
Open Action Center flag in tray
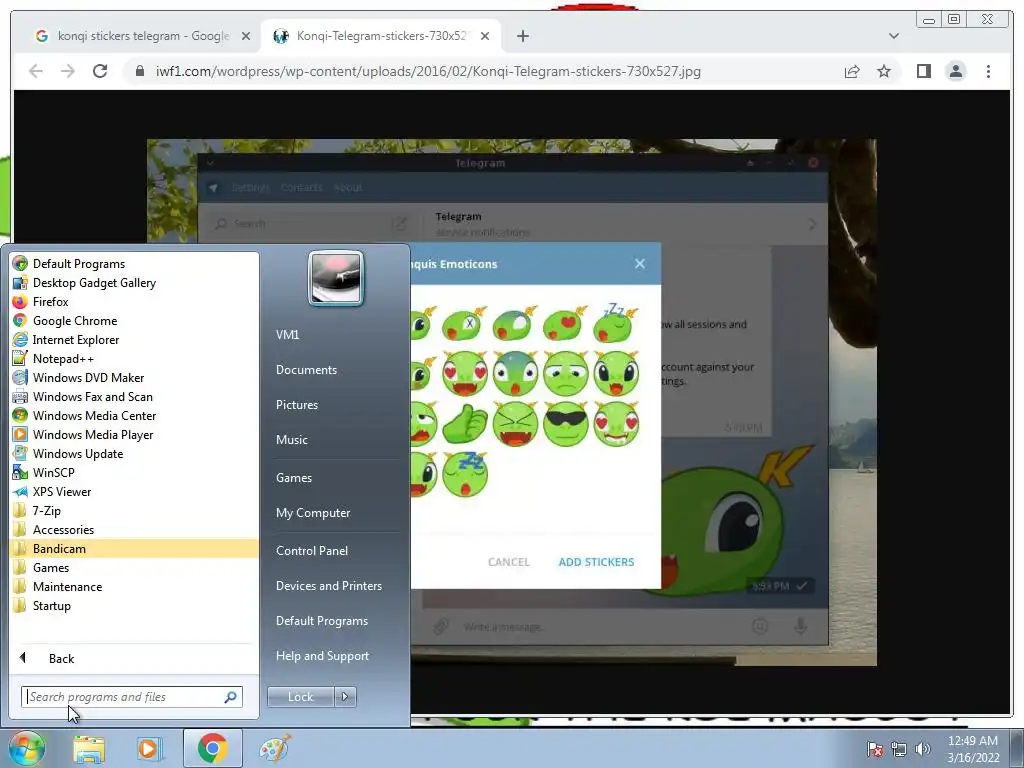(x=875, y=749)
